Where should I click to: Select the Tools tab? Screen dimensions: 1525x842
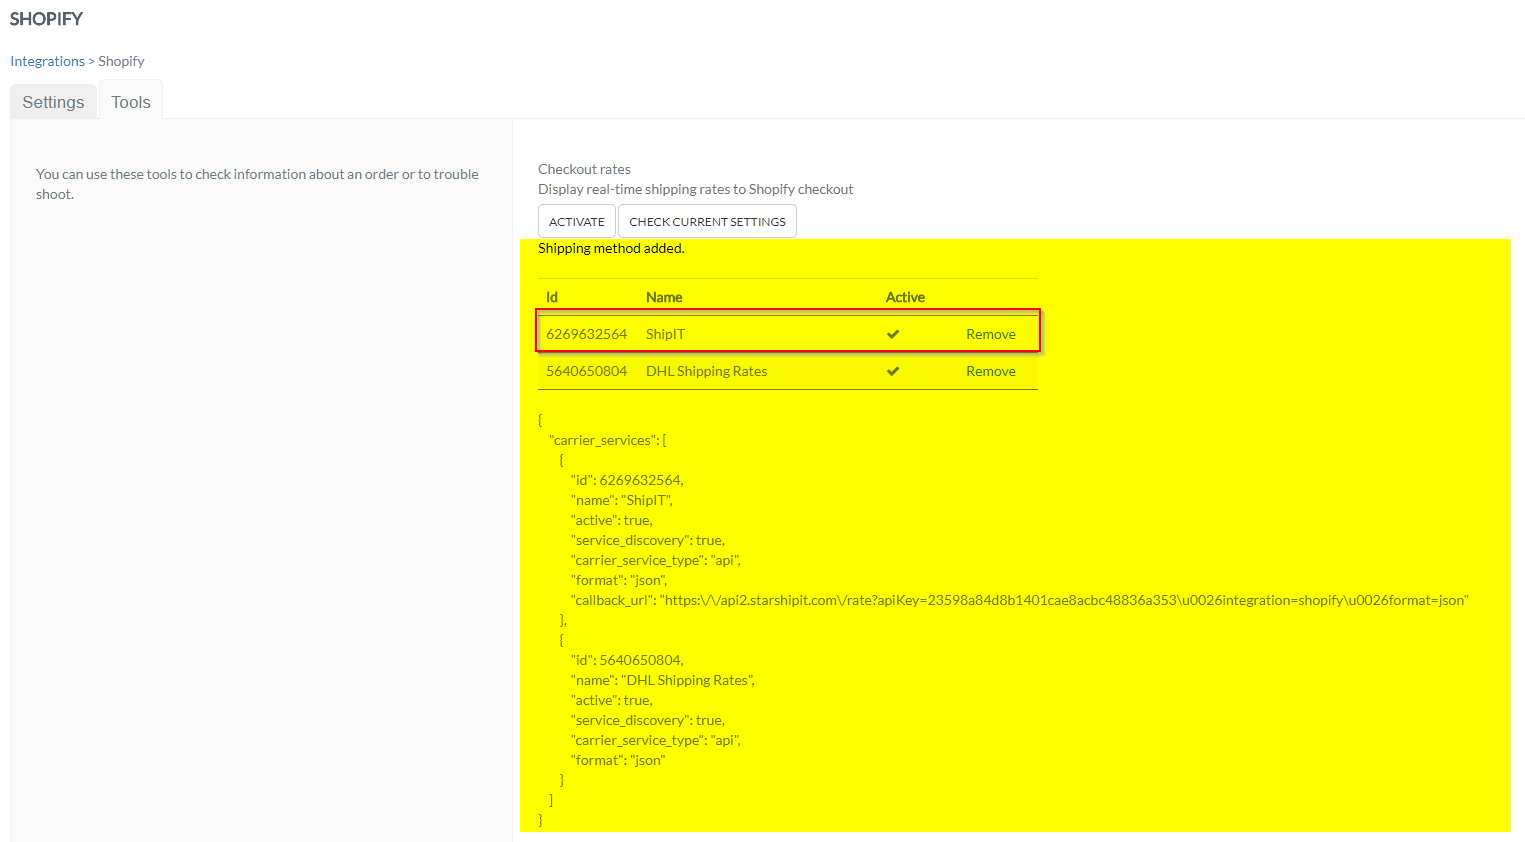click(x=131, y=102)
